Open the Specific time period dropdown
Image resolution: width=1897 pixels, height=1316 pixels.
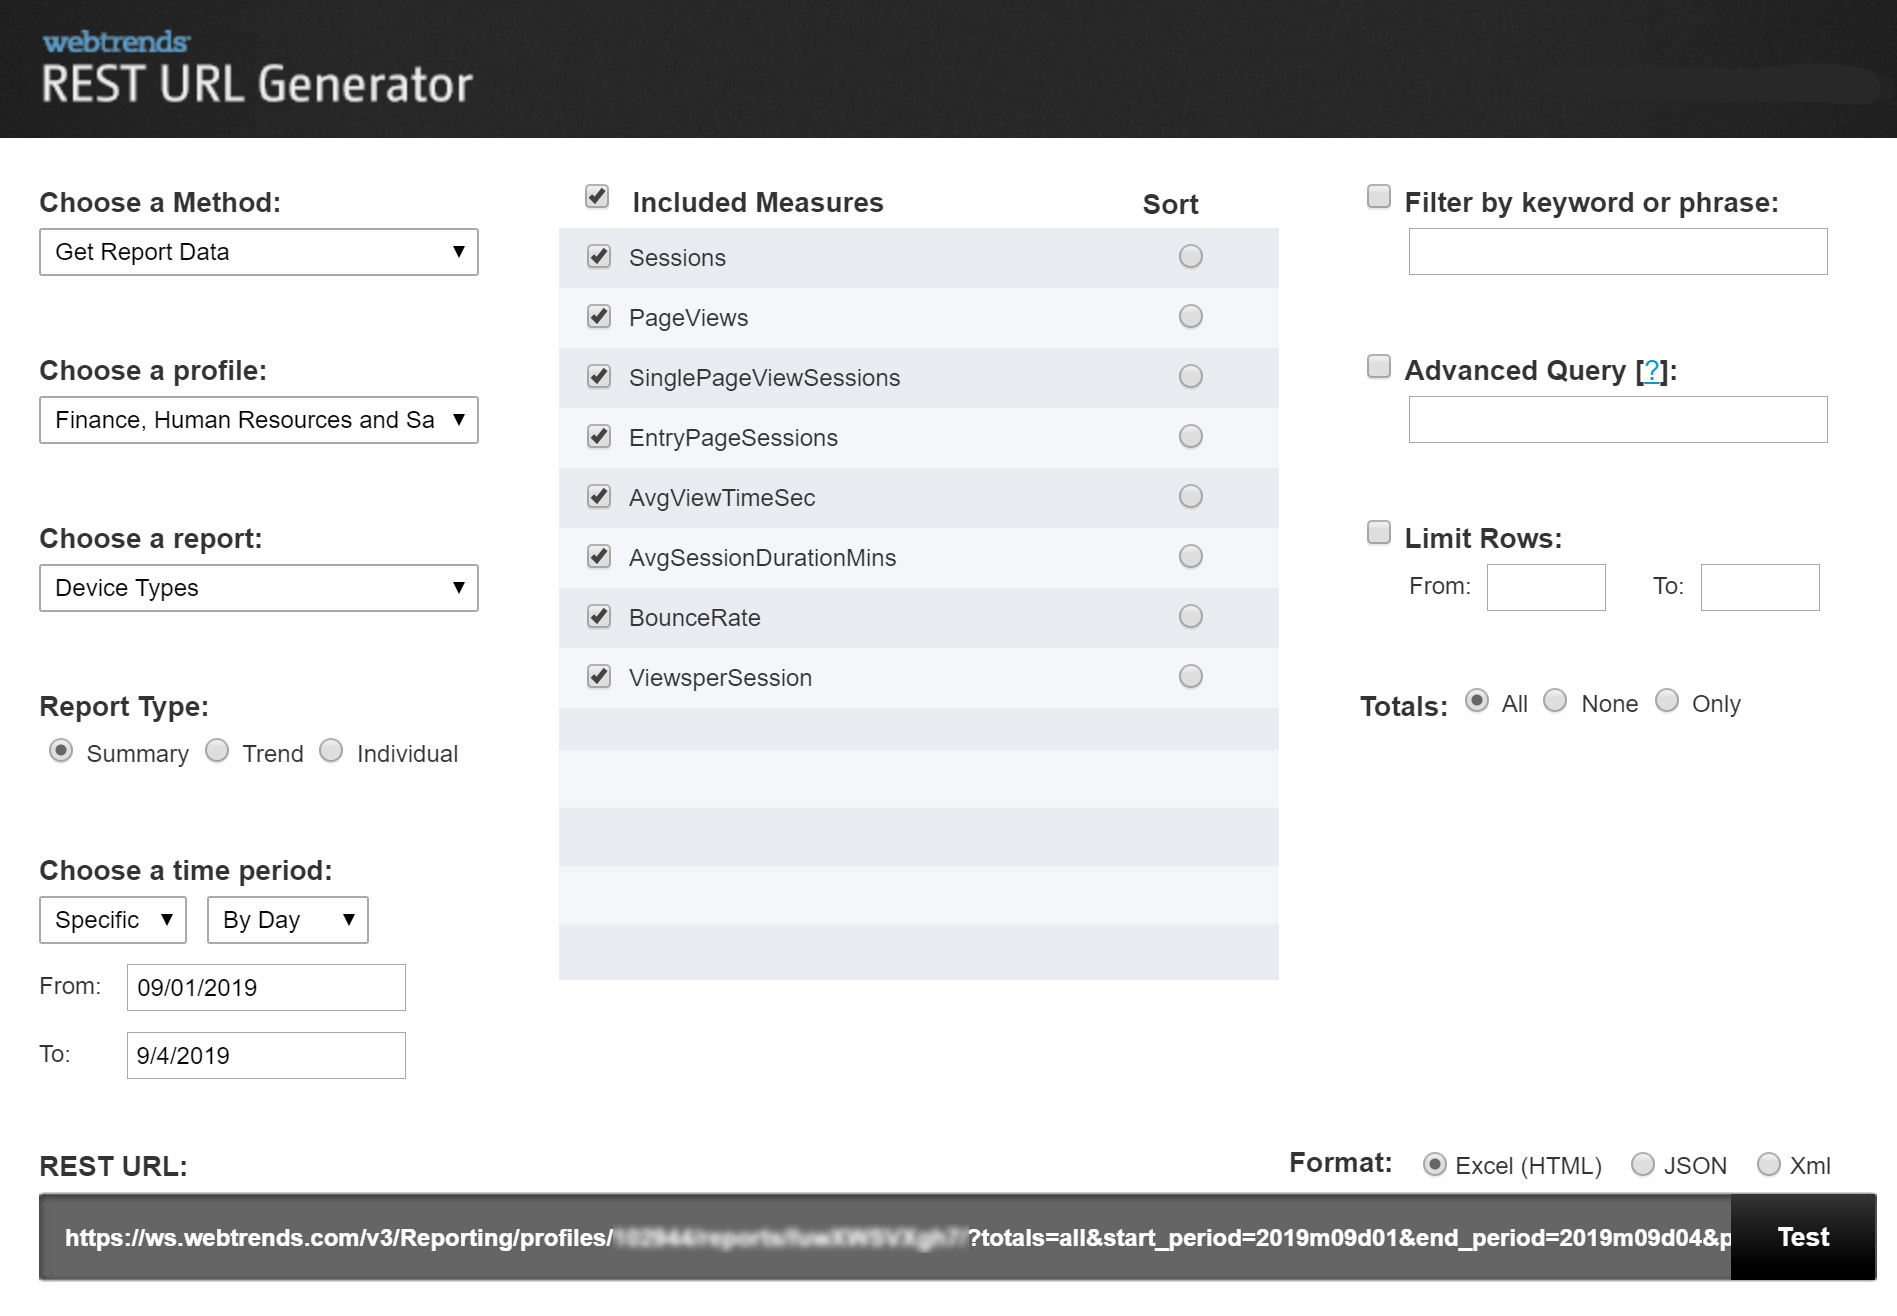pyautogui.click(x=113, y=920)
